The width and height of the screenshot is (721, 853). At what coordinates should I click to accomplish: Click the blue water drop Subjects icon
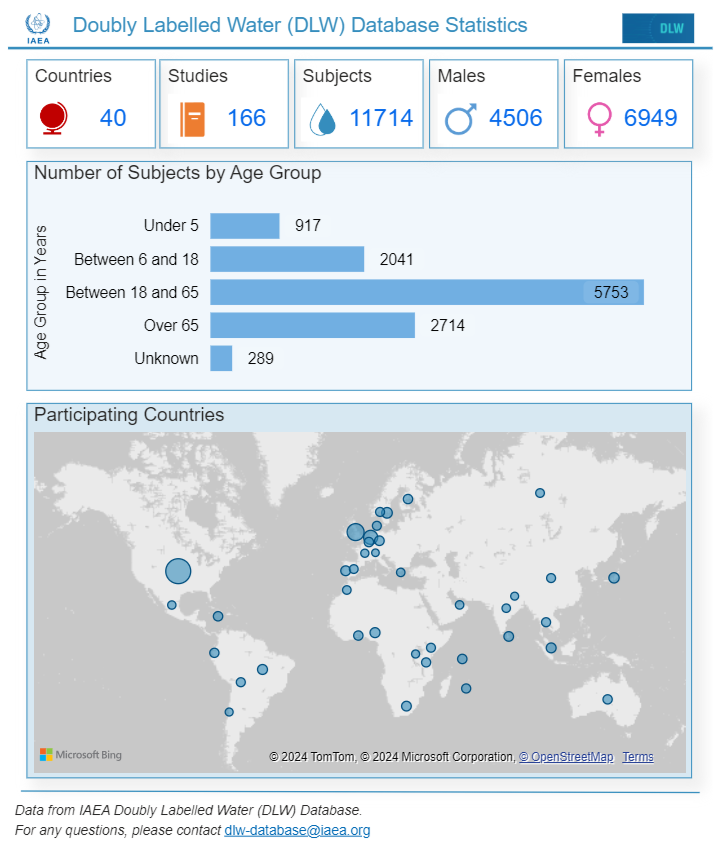pos(323,119)
